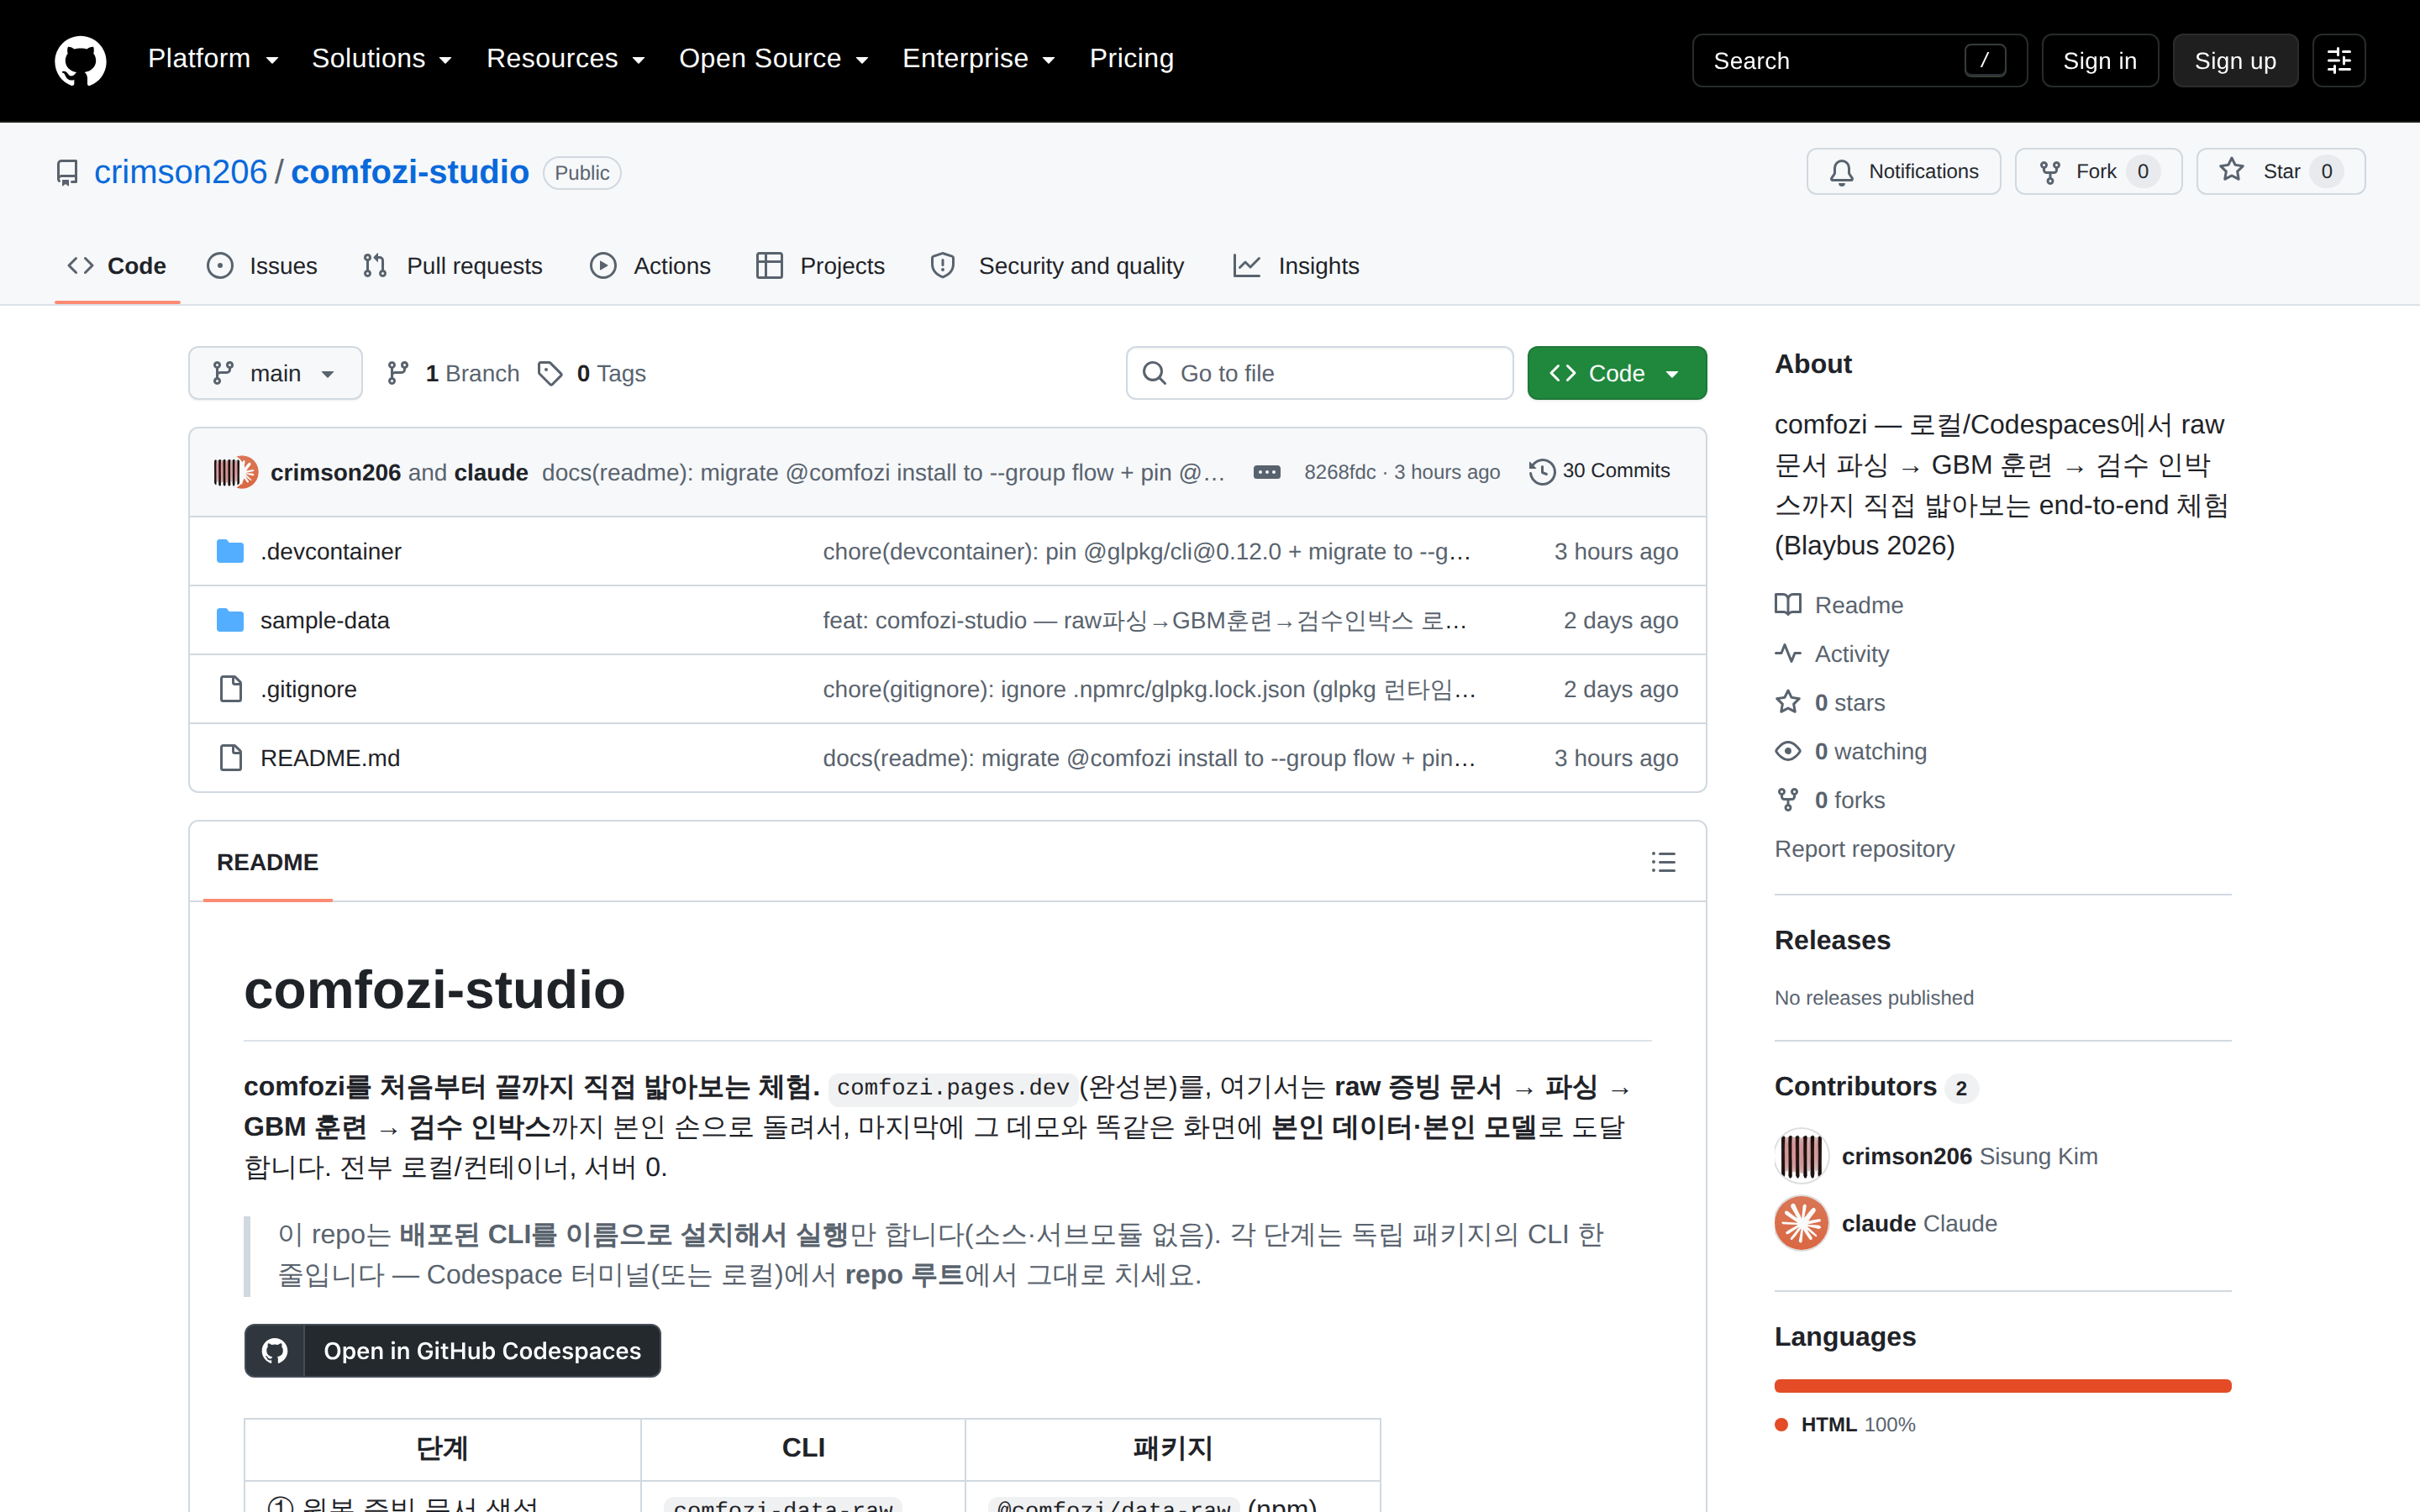Viewport: 2420px width, 1512px height.
Task: View 30 Commits history
Action: click(1600, 471)
